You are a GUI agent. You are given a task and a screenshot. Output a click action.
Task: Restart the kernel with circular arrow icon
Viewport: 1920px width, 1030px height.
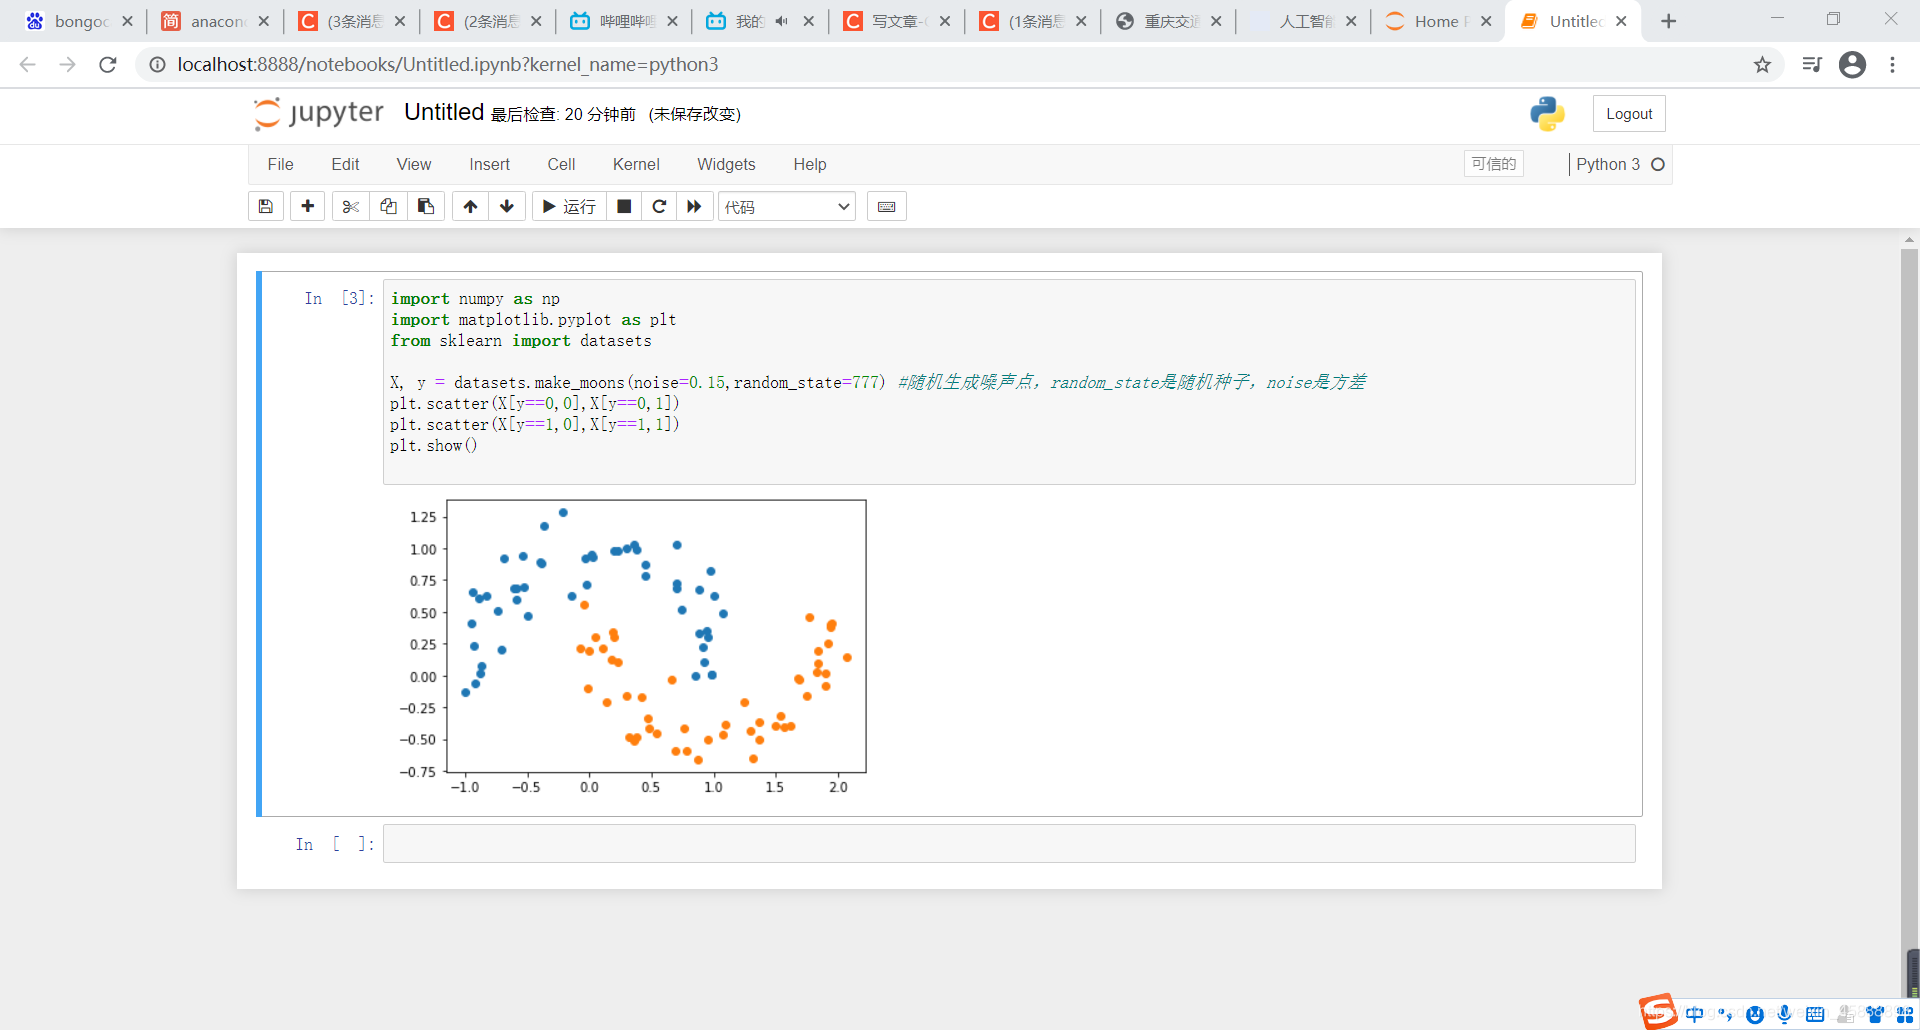pos(659,206)
